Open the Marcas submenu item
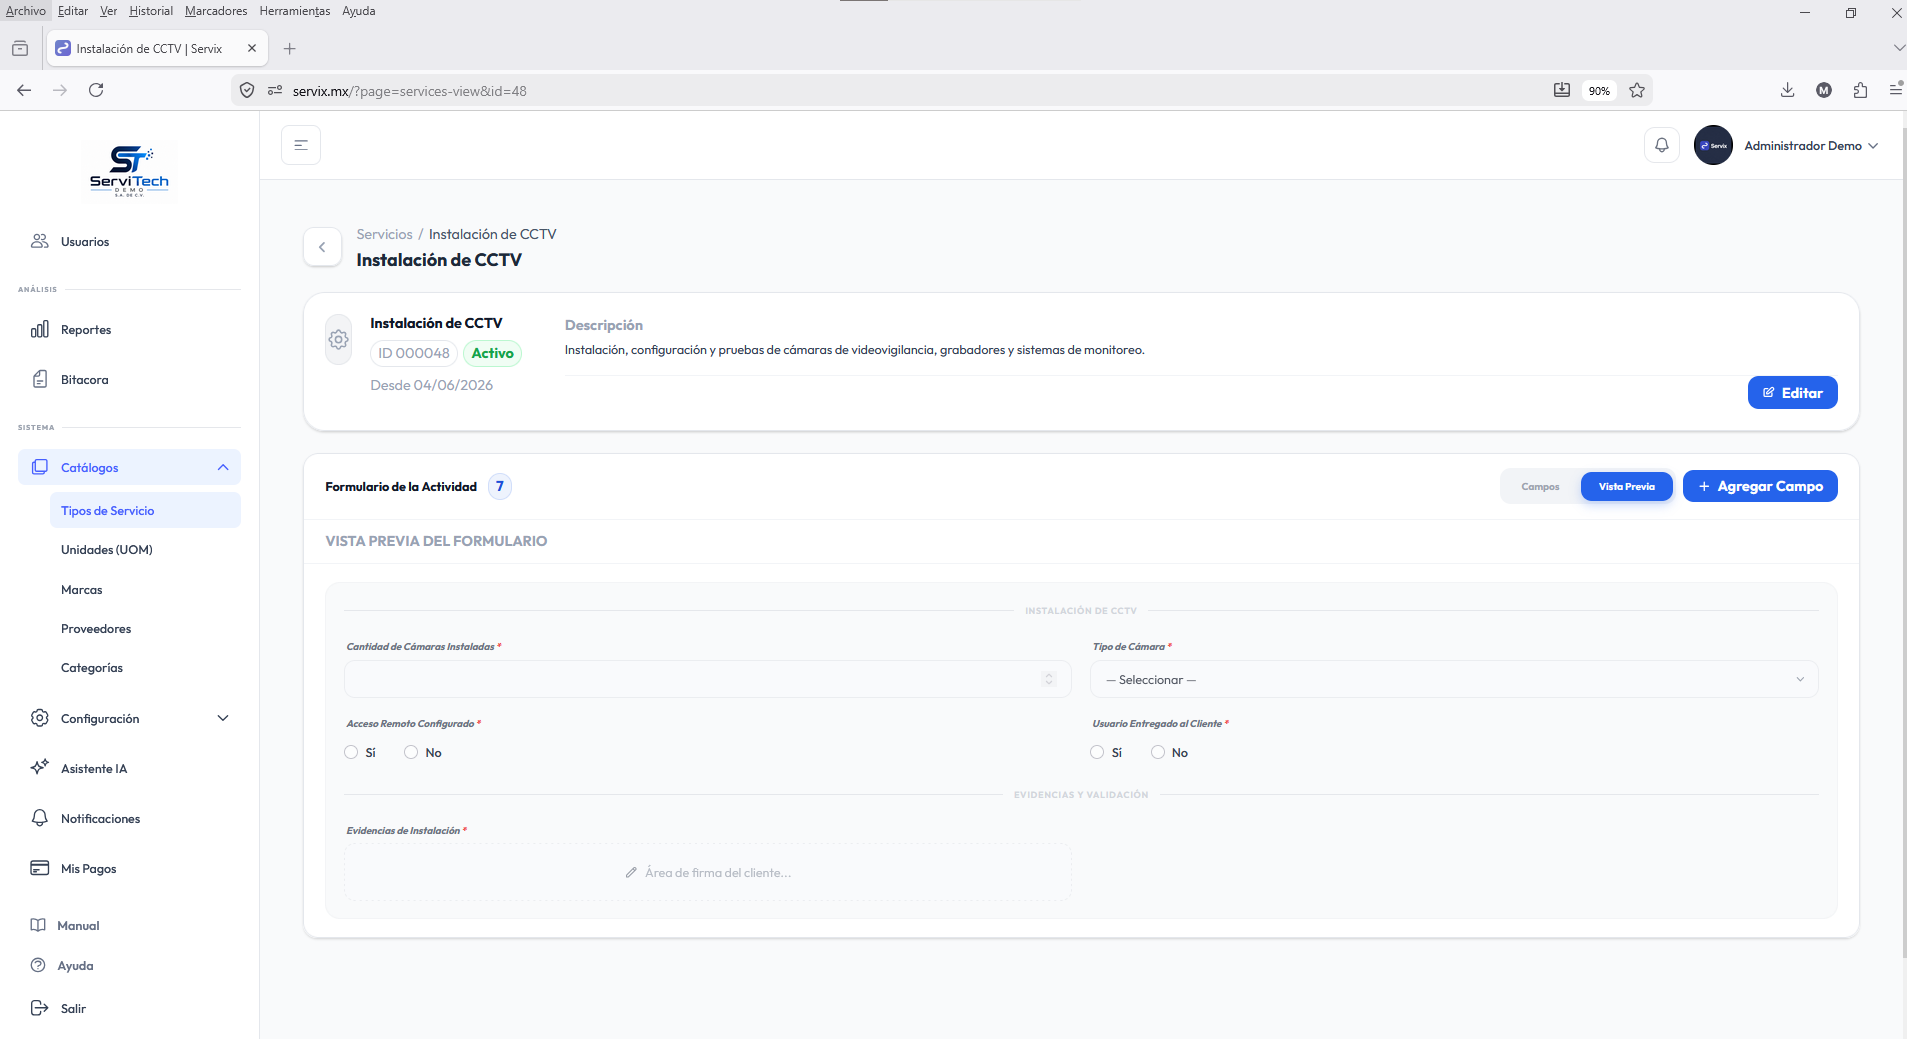This screenshot has height=1039, width=1907. (x=82, y=589)
